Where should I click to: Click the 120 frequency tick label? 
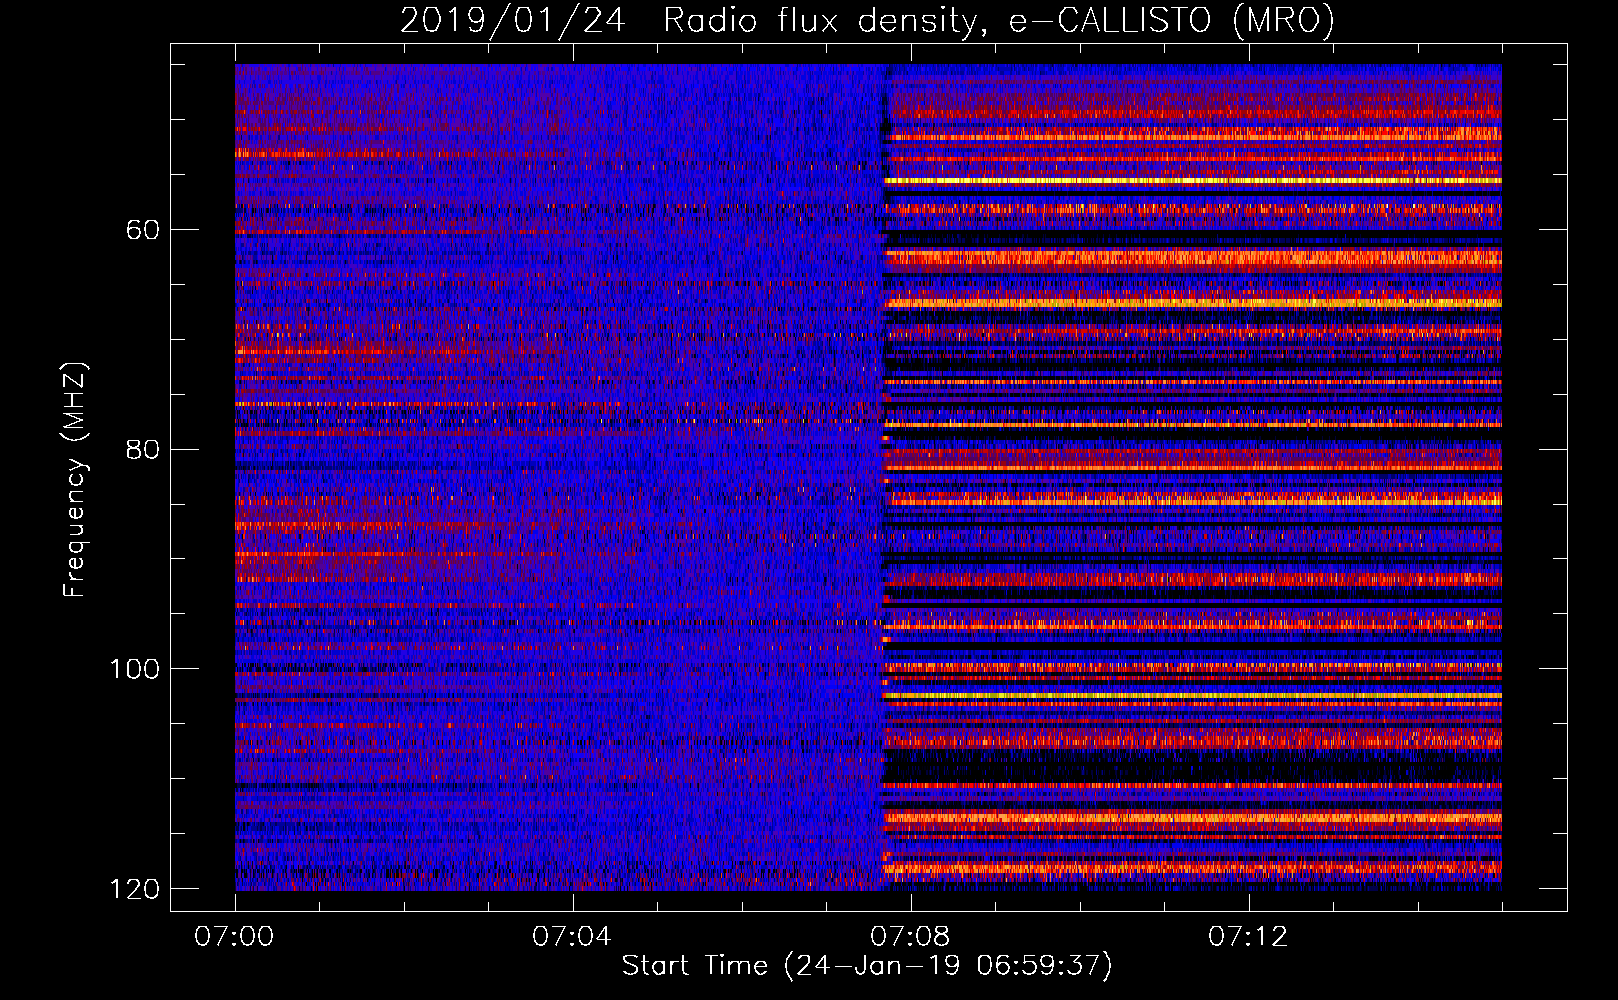click(134, 889)
